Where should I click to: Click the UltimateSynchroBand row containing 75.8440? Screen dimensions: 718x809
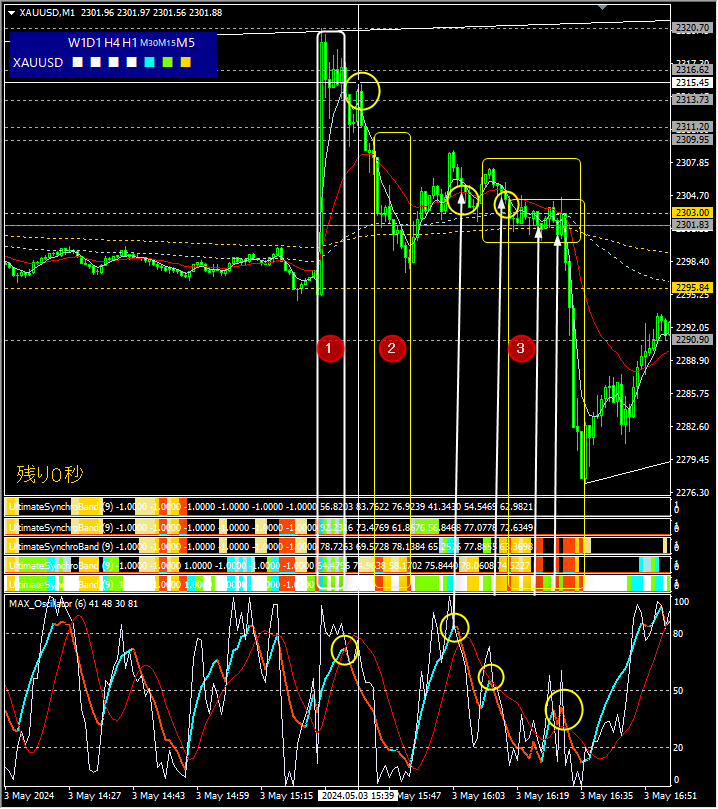337,565
